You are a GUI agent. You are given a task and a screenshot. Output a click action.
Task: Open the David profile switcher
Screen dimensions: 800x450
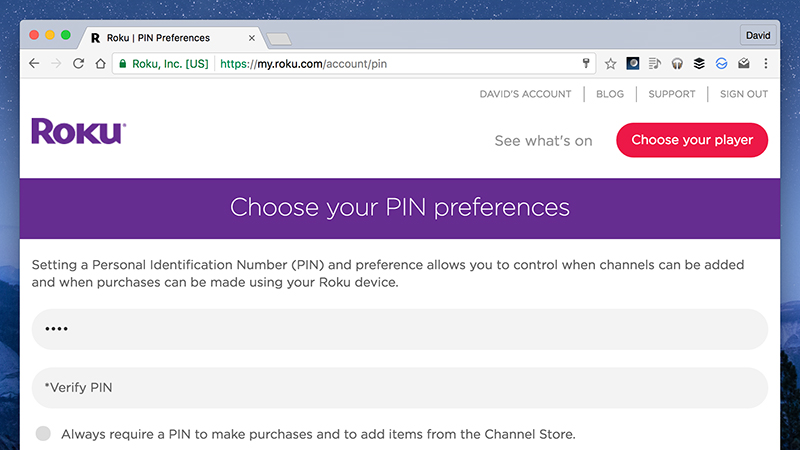(x=758, y=35)
